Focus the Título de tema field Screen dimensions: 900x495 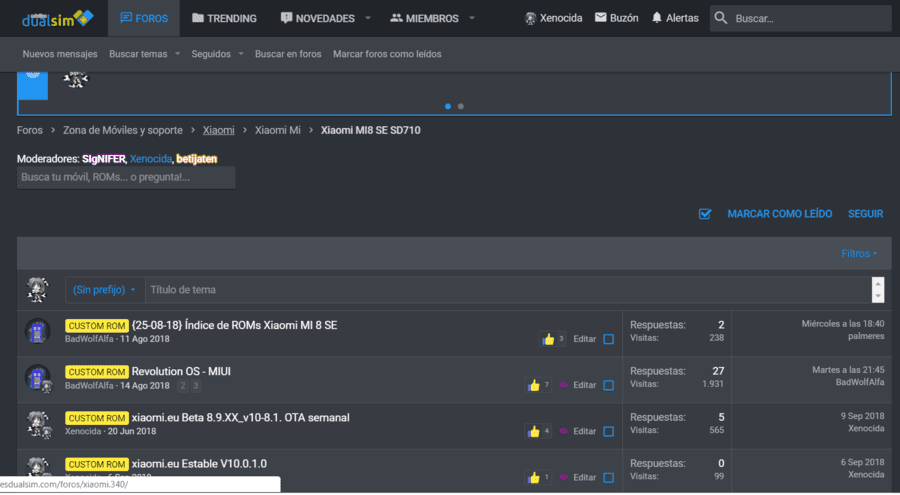pyautogui.click(x=508, y=290)
